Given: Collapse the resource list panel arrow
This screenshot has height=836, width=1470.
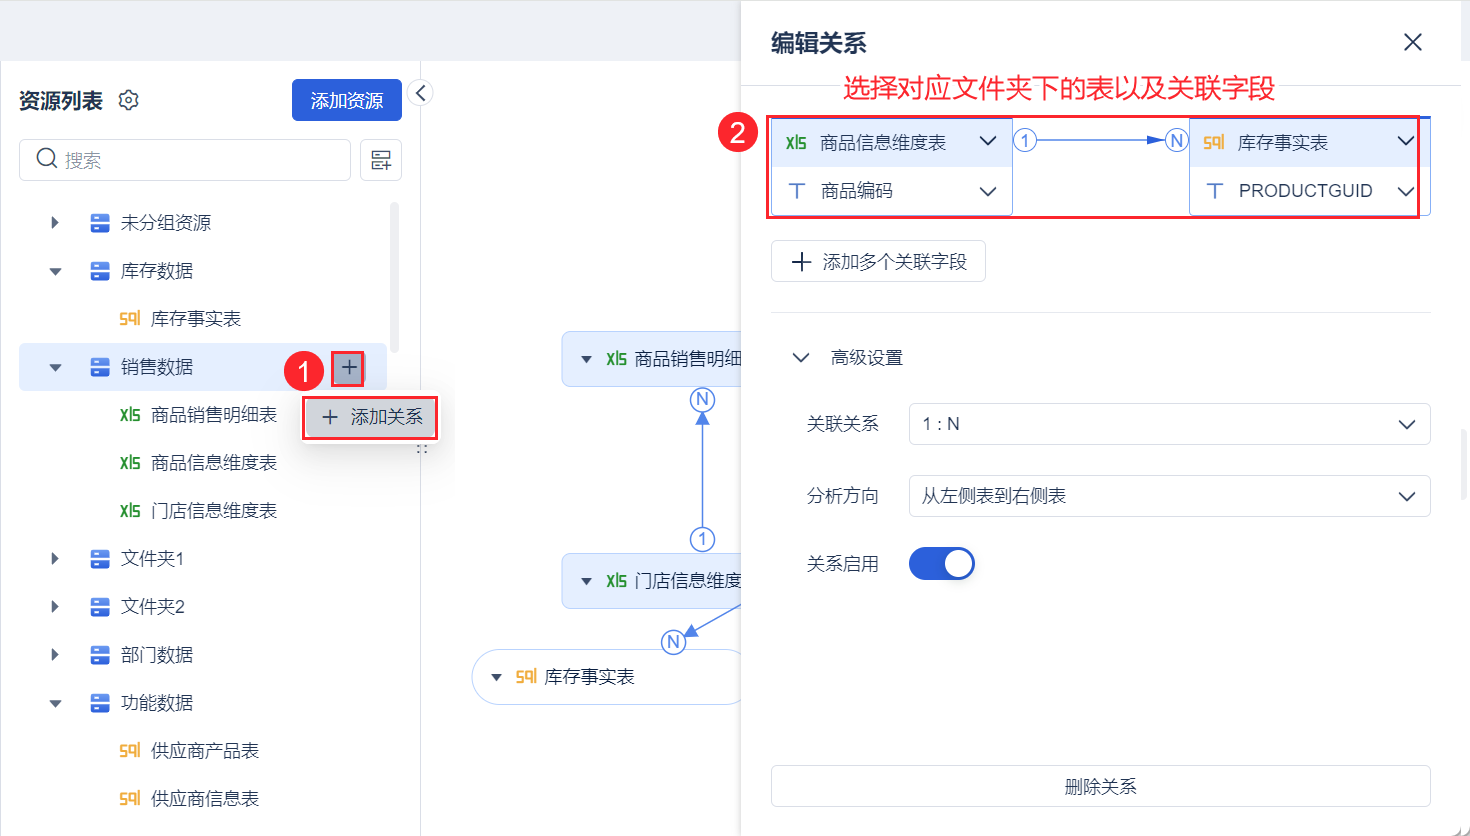Looking at the screenshot, I should pyautogui.click(x=421, y=93).
